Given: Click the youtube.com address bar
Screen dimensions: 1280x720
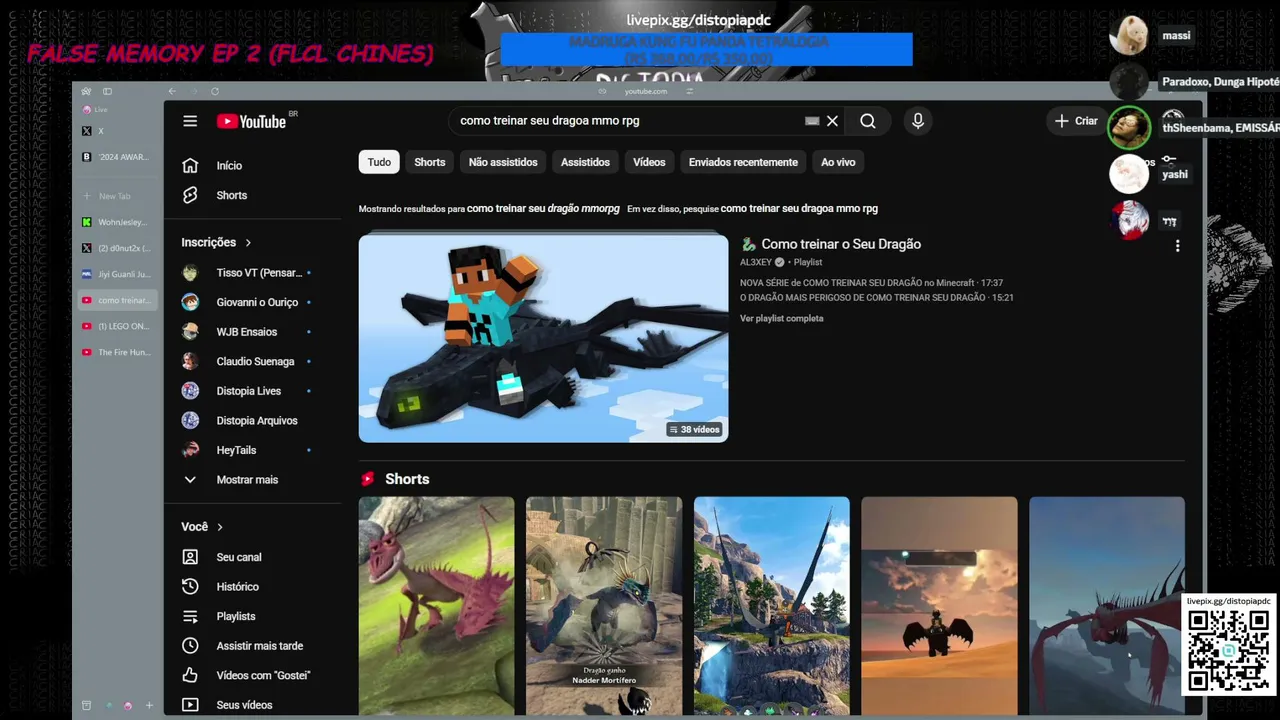Looking at the screenshot, I should 646,91.
